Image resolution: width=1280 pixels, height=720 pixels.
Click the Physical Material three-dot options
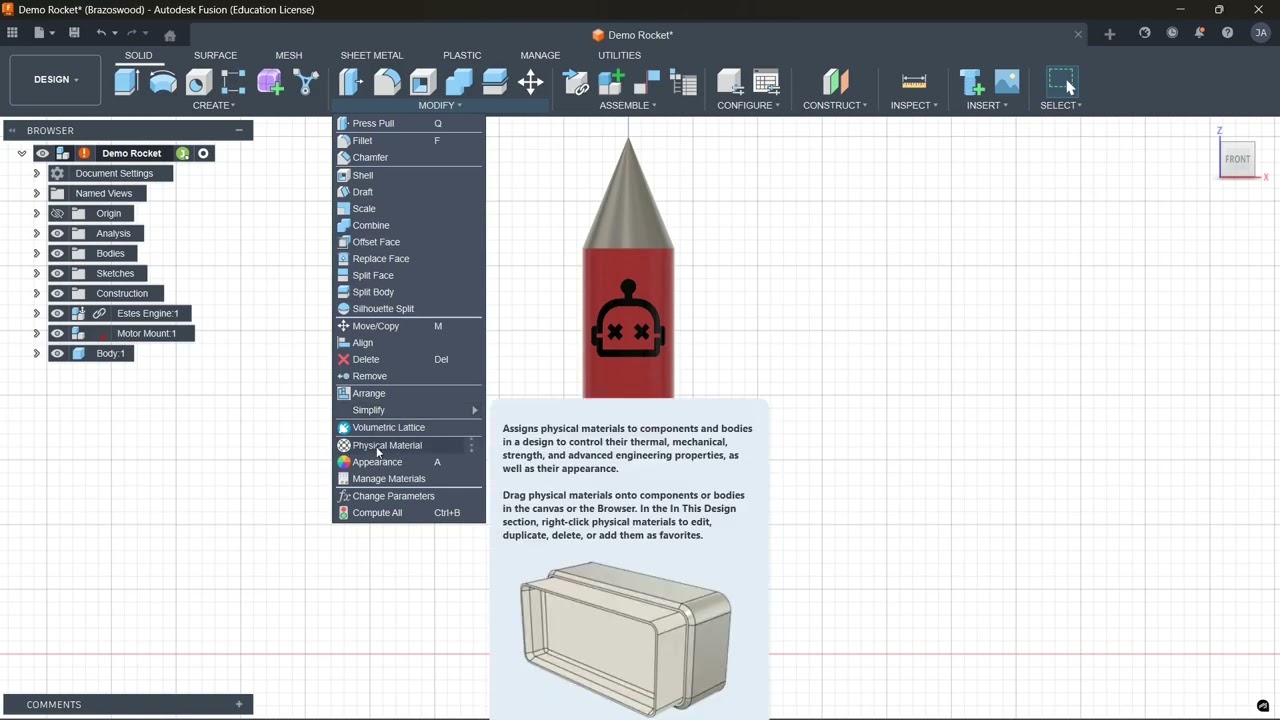[x=471, y=445]
